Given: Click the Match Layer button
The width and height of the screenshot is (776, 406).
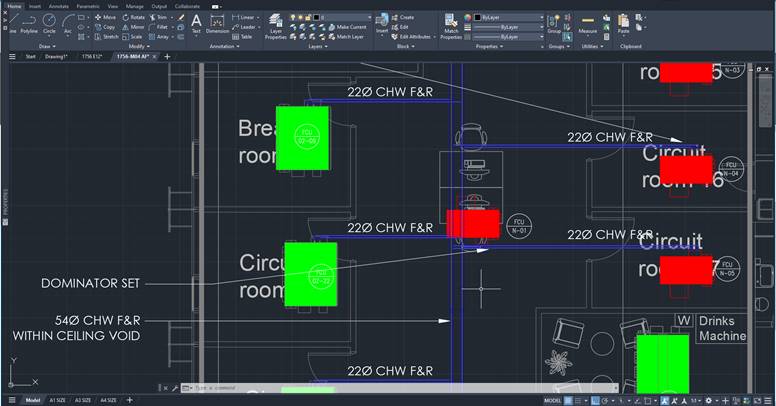Looking at the screenshot, I should [x=346, y=37].
